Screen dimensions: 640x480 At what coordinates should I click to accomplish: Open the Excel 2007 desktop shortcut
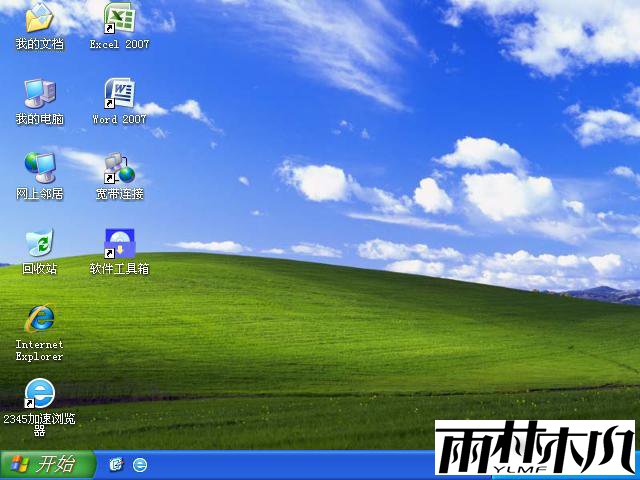[119, 19]
